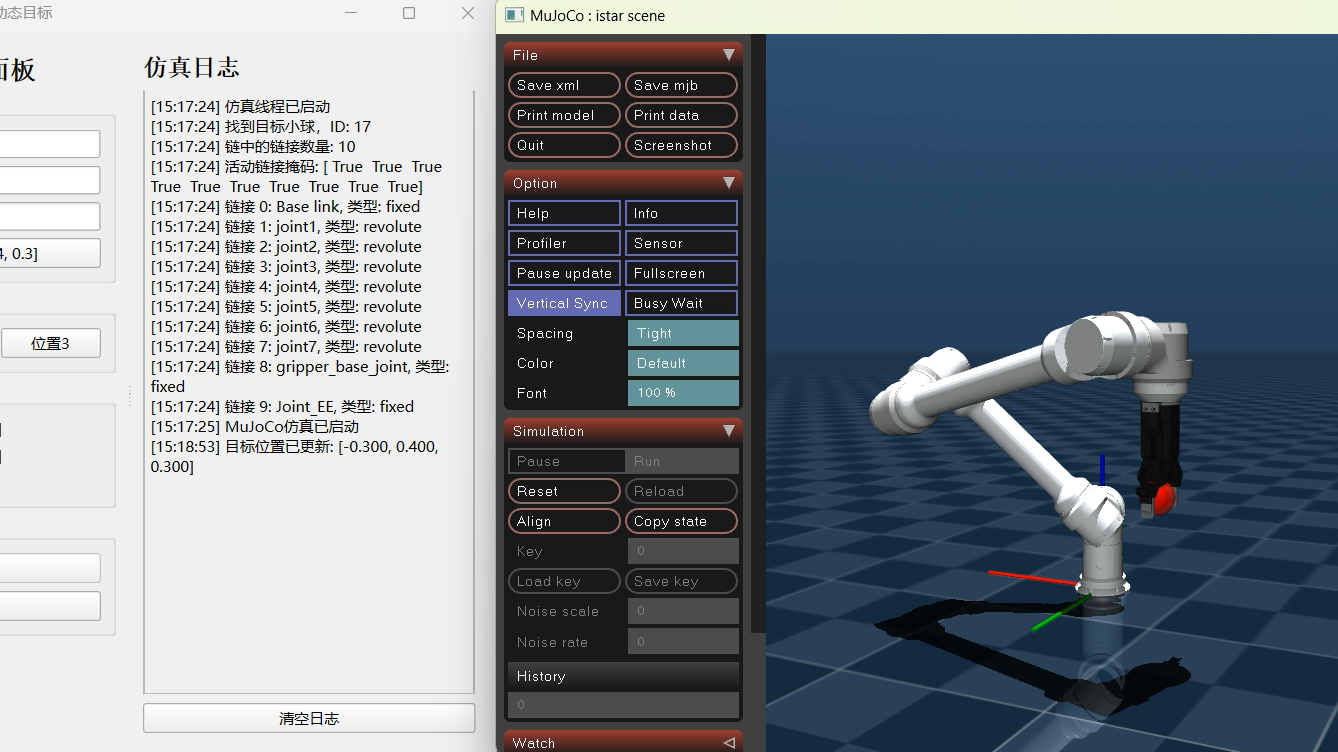Toggle Busy Wait option
The image size is (1338, 752).
[681, 303]
